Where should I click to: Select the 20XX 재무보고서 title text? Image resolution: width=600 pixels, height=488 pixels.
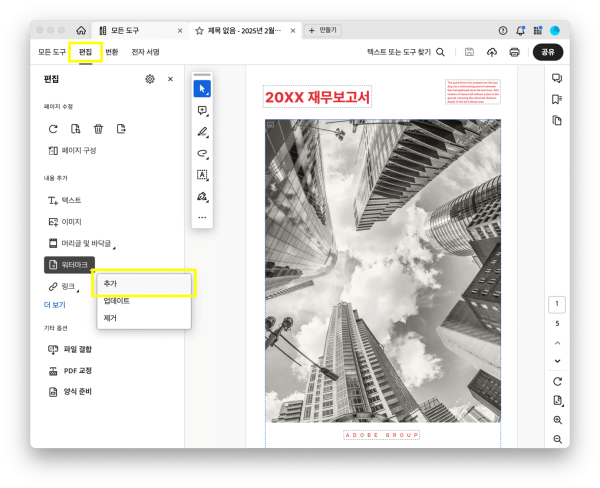(x=317, y=97)
